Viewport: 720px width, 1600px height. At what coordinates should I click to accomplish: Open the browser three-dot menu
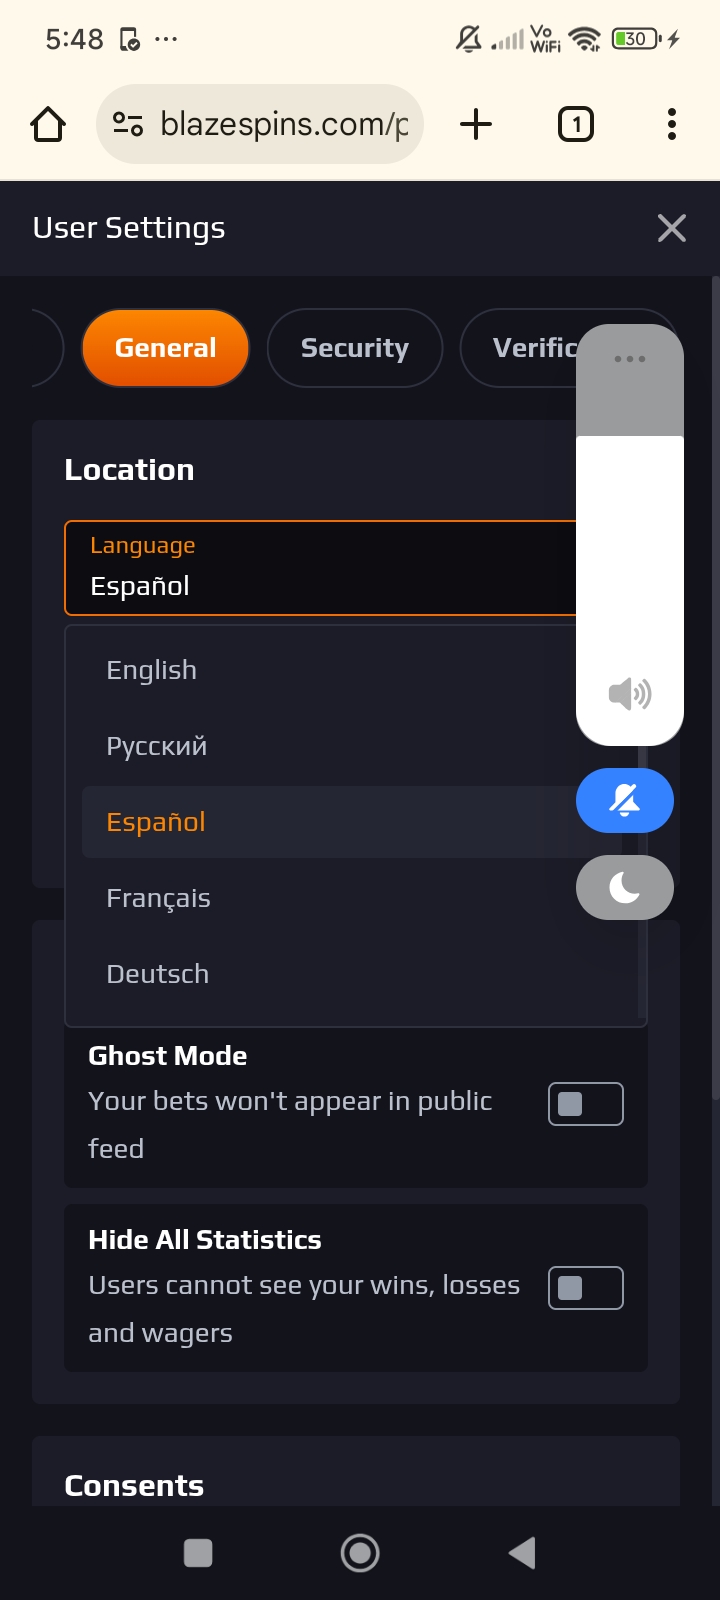[671, 125]
